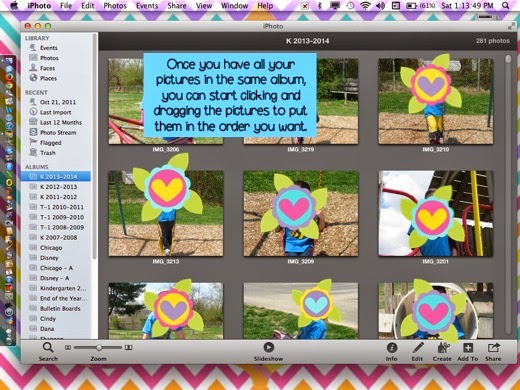Click the Zoom slider handle
This screenshot has width=520, height=390.
[99, 348]
